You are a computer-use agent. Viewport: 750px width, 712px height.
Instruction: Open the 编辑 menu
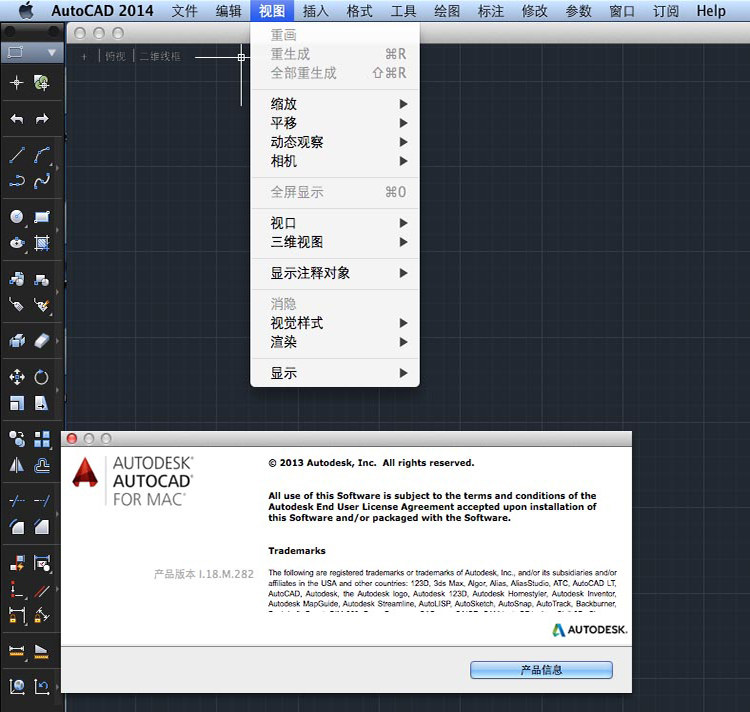pyautogui.click(x=229, y=11)
